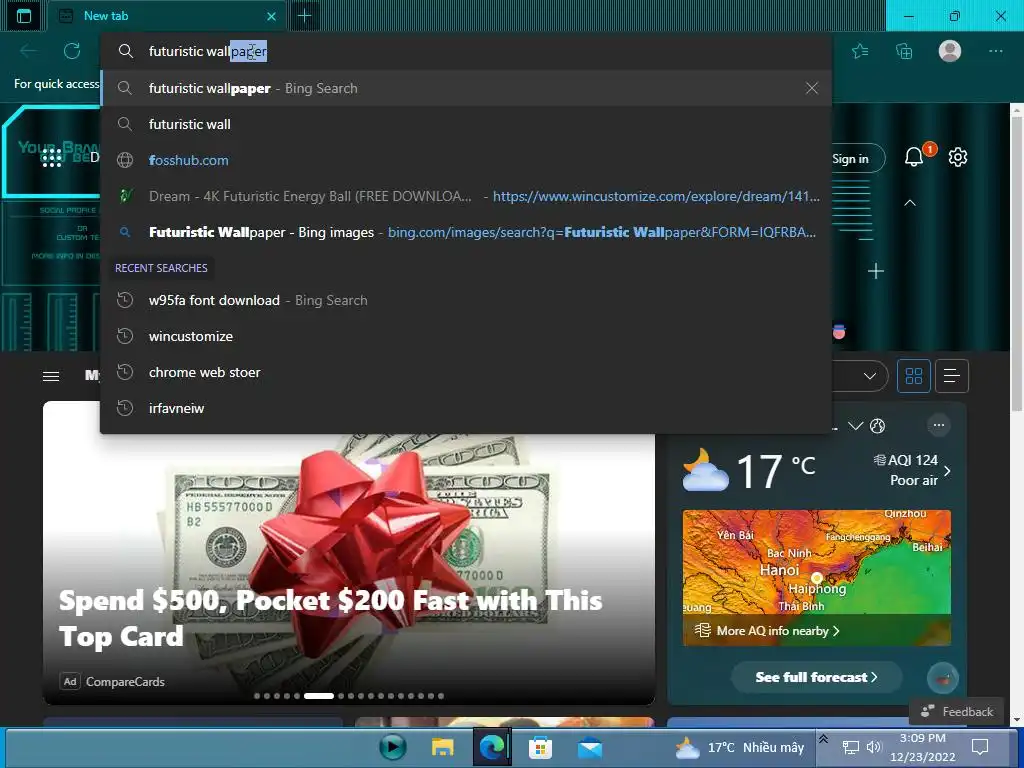The width and height of the screenshot is (1024, 768).
Task: Close the New tab tab
Action: point(272,16)
